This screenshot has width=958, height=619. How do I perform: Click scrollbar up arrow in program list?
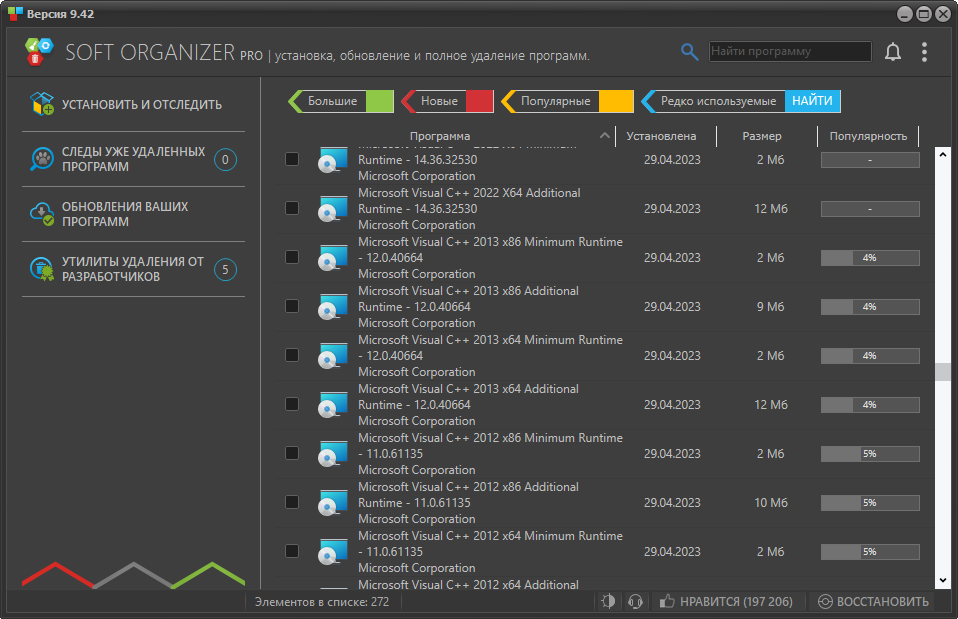(942, 155)
